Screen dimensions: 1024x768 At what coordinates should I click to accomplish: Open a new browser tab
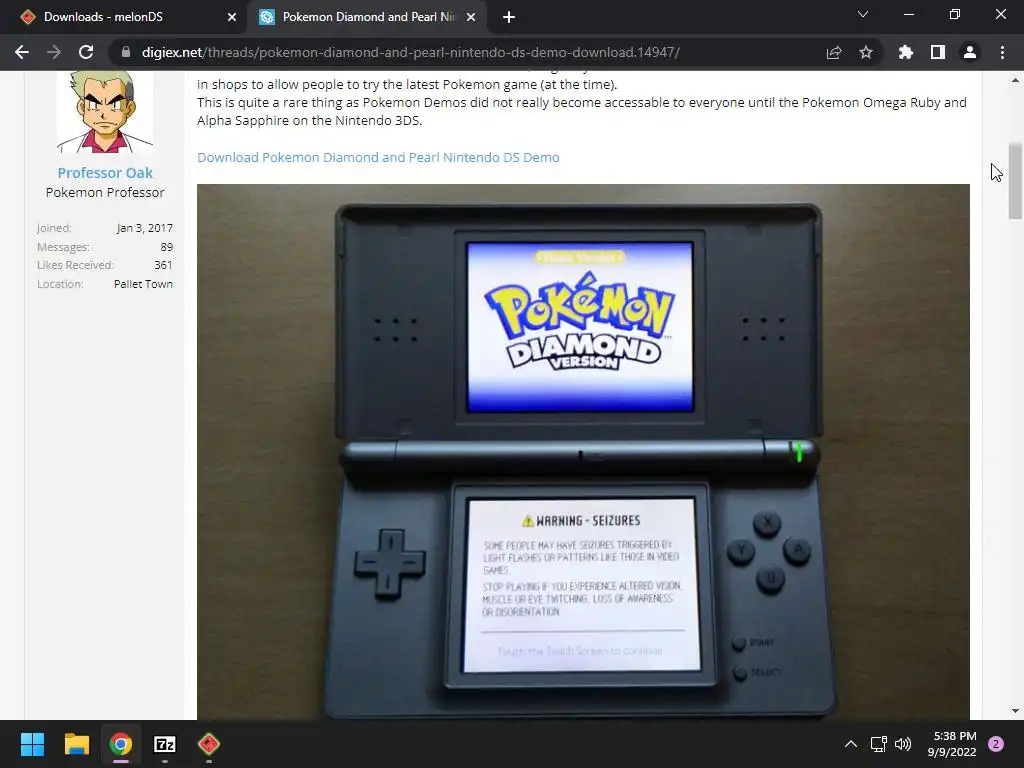click(x=509, y=17)
